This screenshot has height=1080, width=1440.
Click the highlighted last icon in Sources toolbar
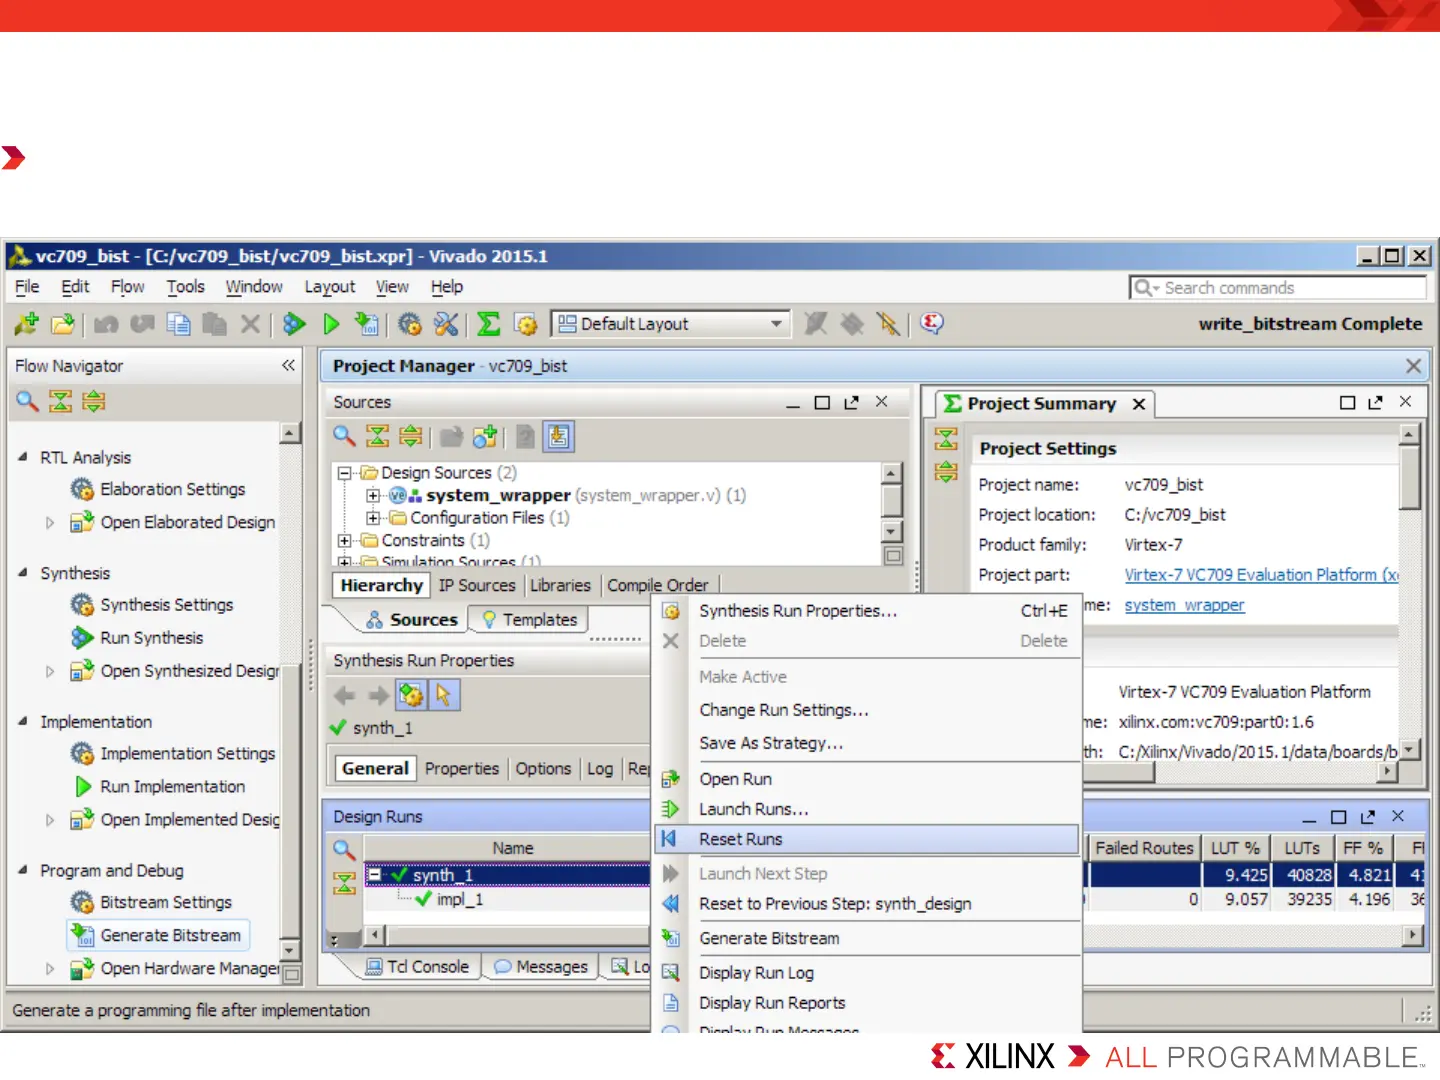(x=558, y=436)
